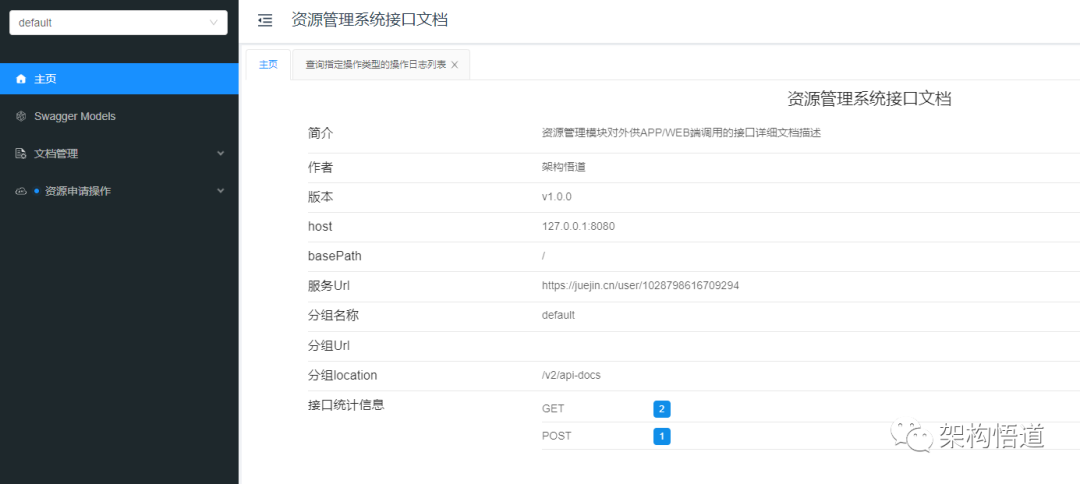This screenshot has width=1080, height=484.
Task: Click the 版本 label
Action: click(x=320, y=196)
